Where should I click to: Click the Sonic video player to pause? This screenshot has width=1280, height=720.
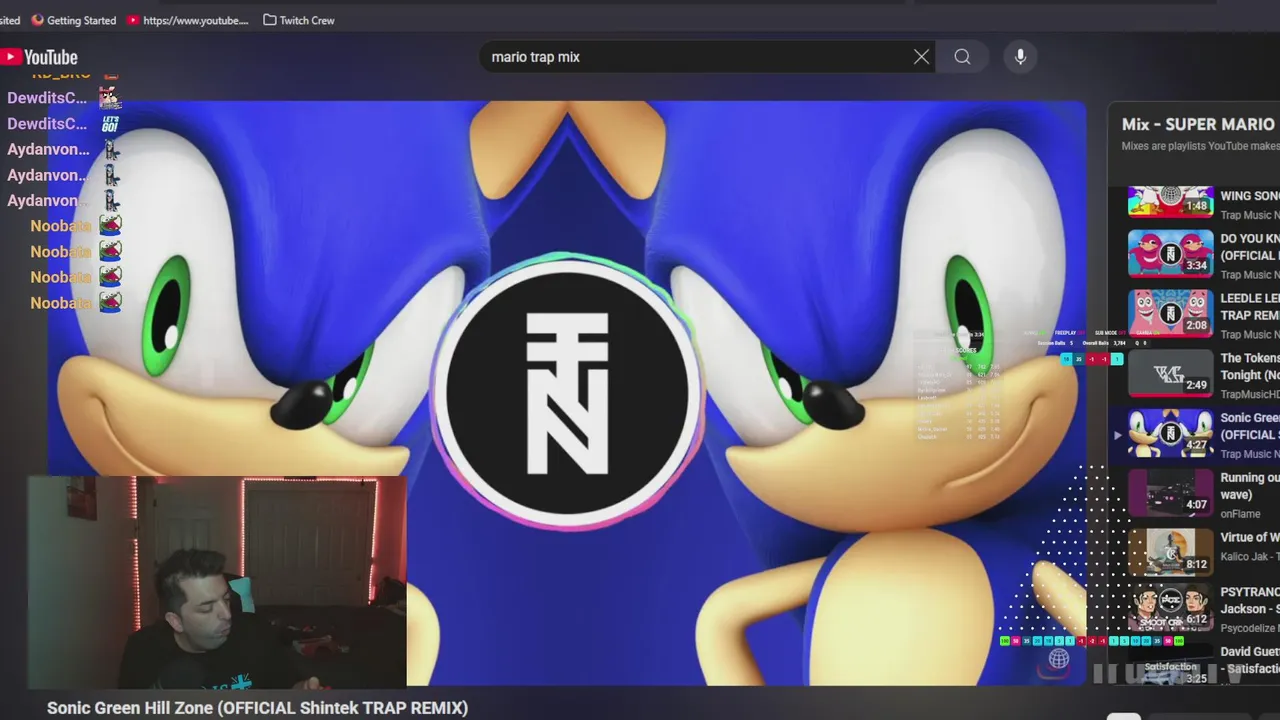[x=566, y=392]
